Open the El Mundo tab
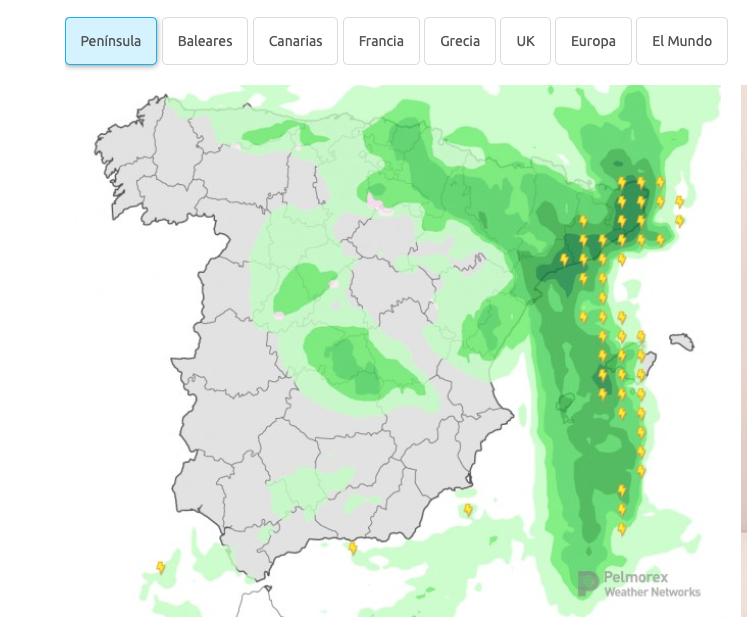The image size is (747, 617). point(682,41)
